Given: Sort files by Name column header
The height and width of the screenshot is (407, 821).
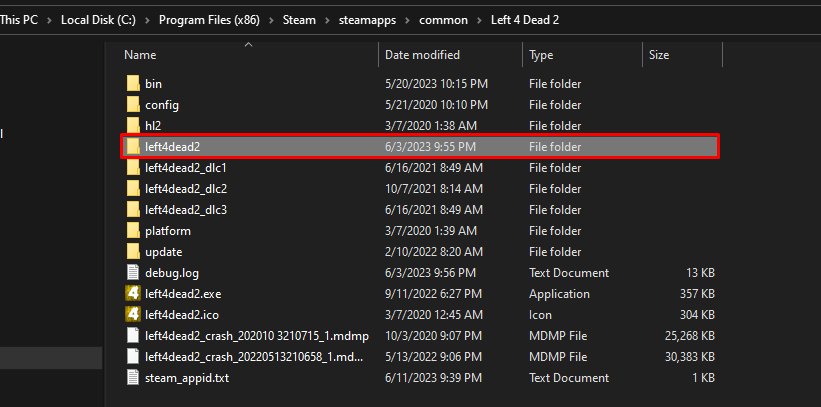Looking at the screenshot, I should pos(141,55).
